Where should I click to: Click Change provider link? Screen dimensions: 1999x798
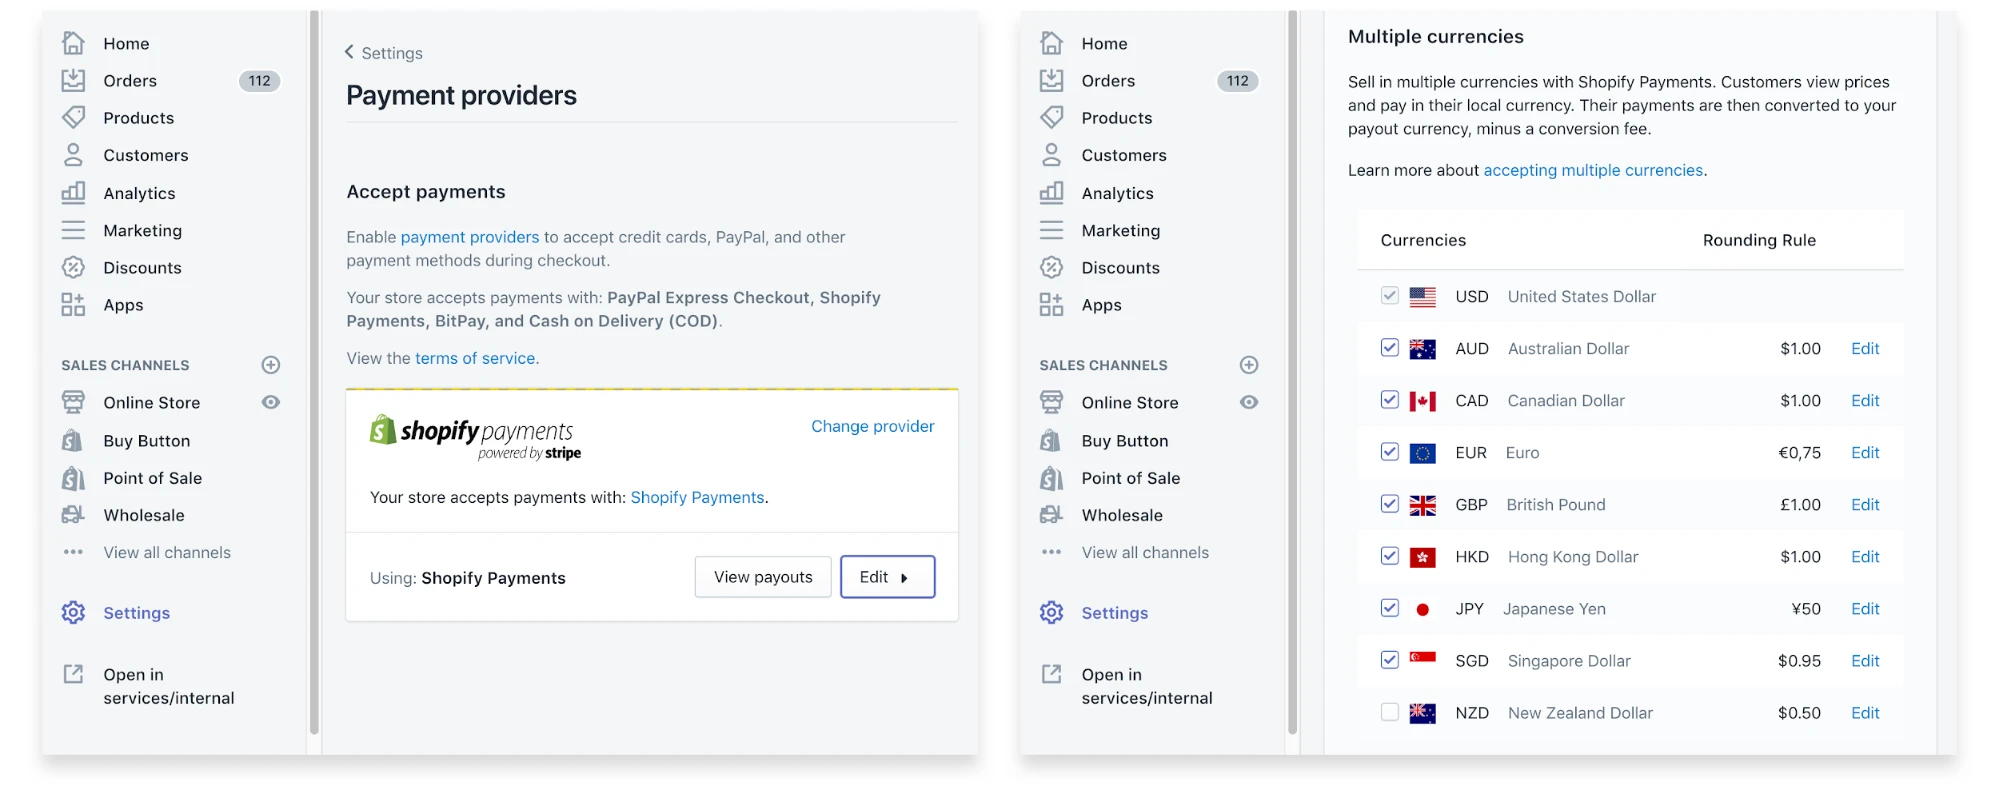point(872,426)
